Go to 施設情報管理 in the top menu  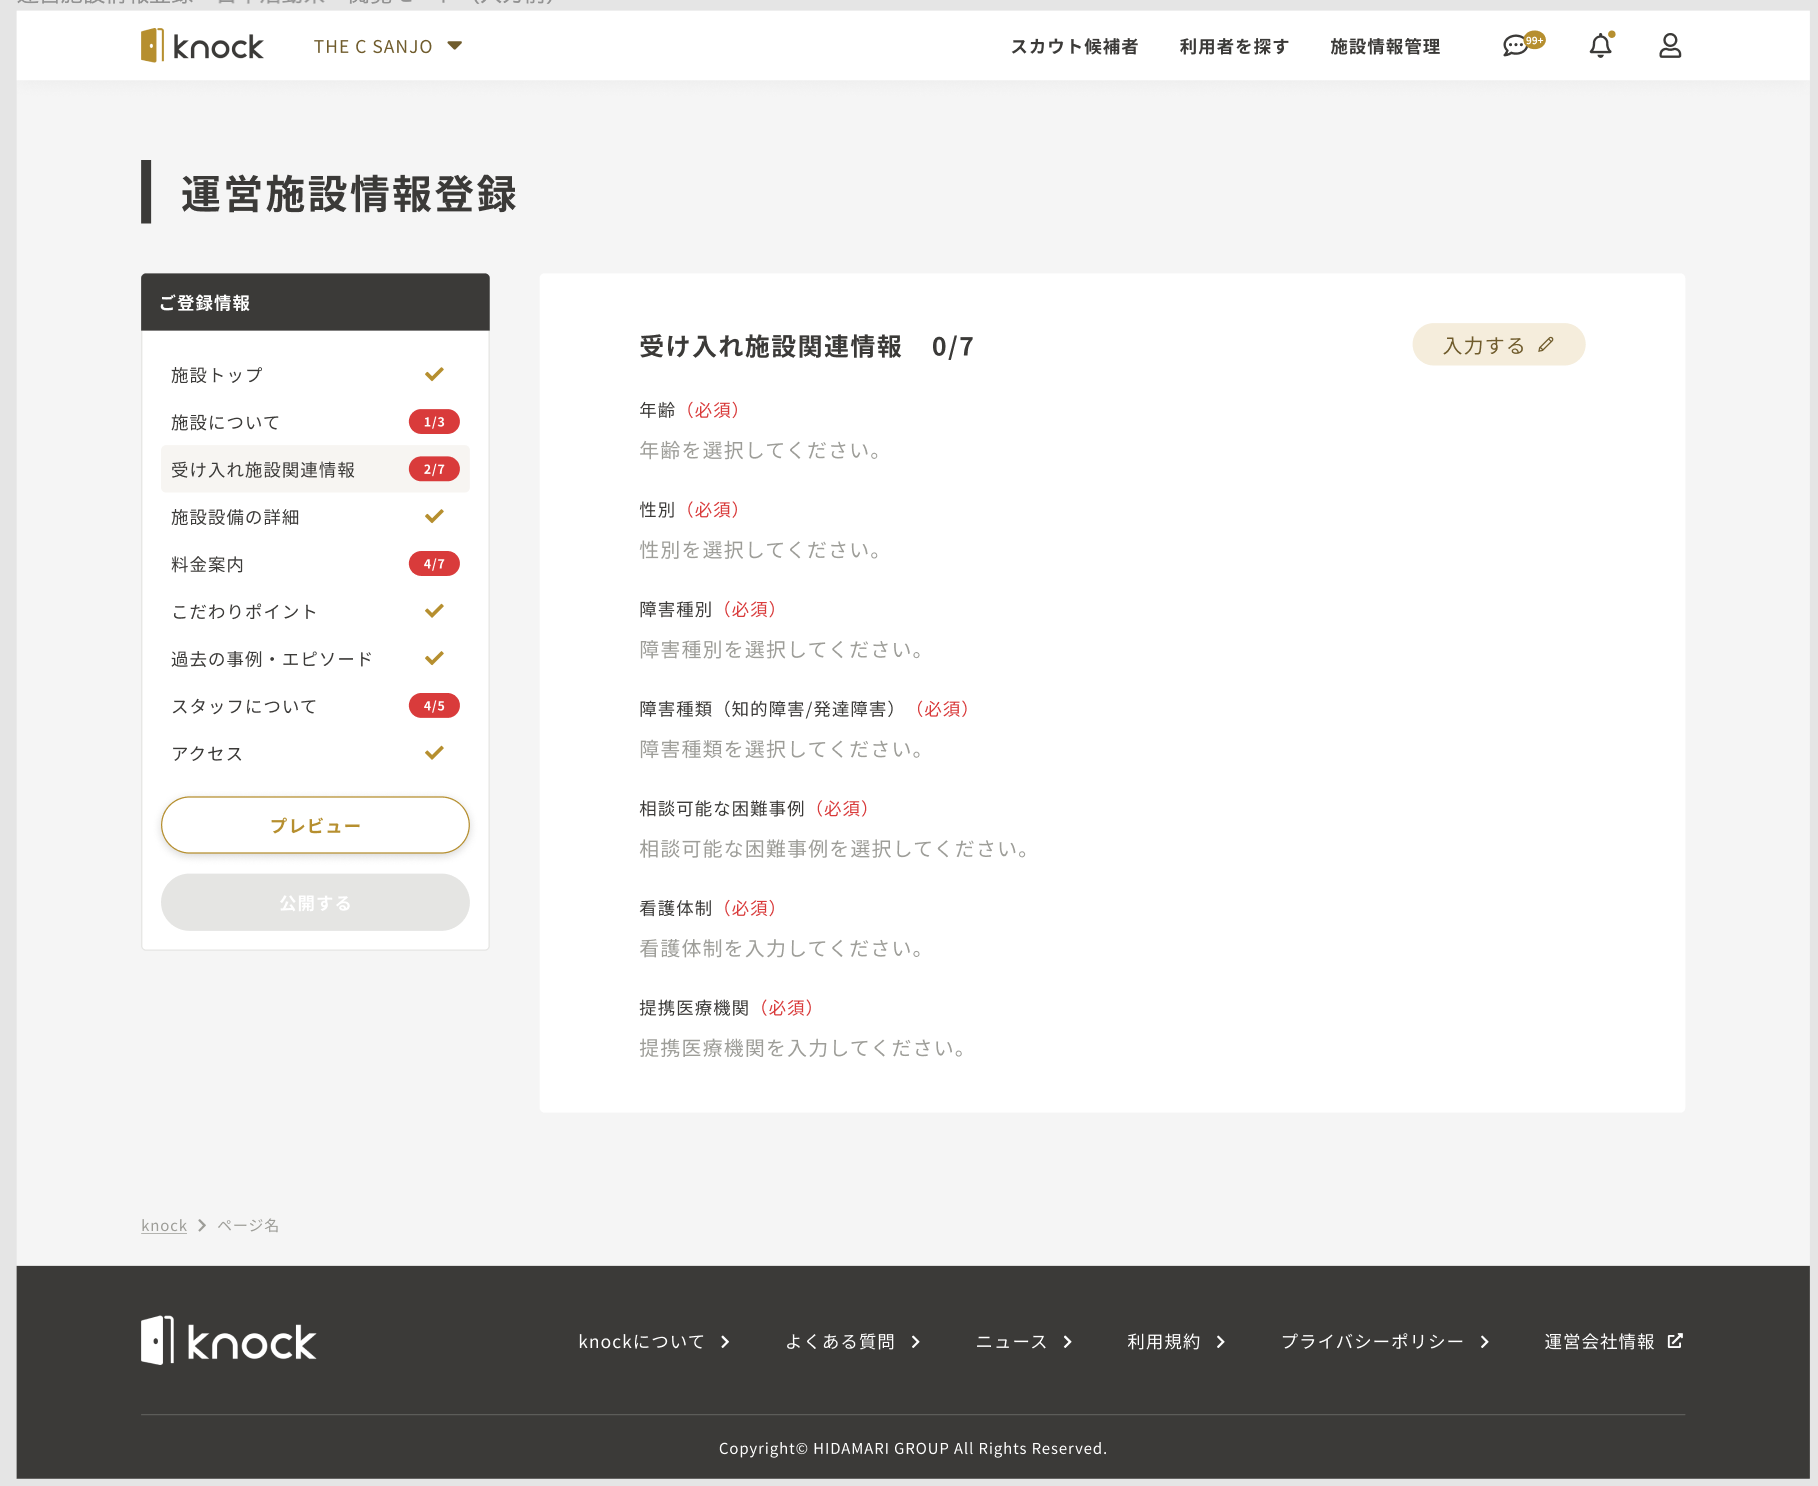click(x=1385, y=46)
